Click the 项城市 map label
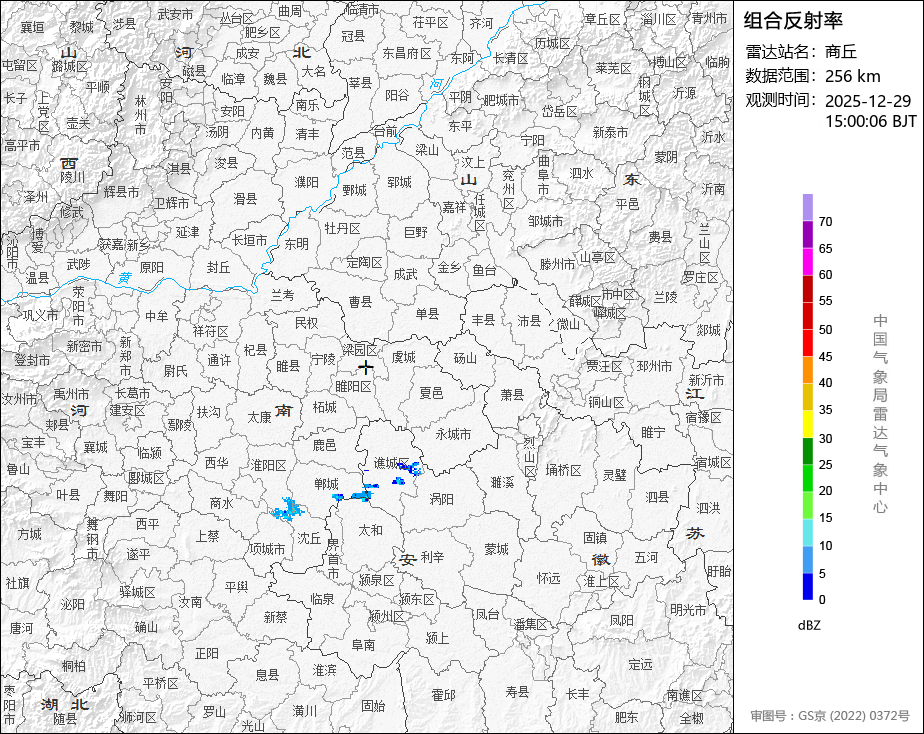The image size is (924, 734). point(267,549)
